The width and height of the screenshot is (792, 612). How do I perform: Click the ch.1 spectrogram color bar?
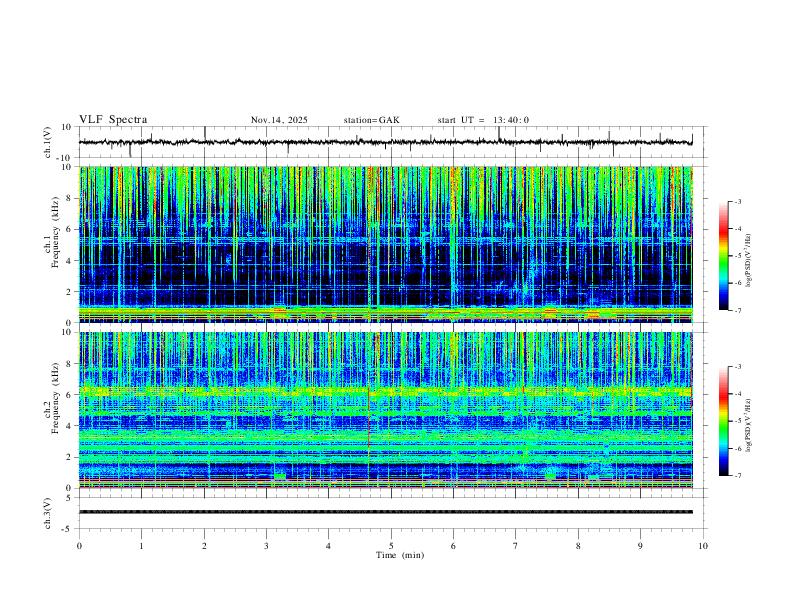tap(723, 256)
